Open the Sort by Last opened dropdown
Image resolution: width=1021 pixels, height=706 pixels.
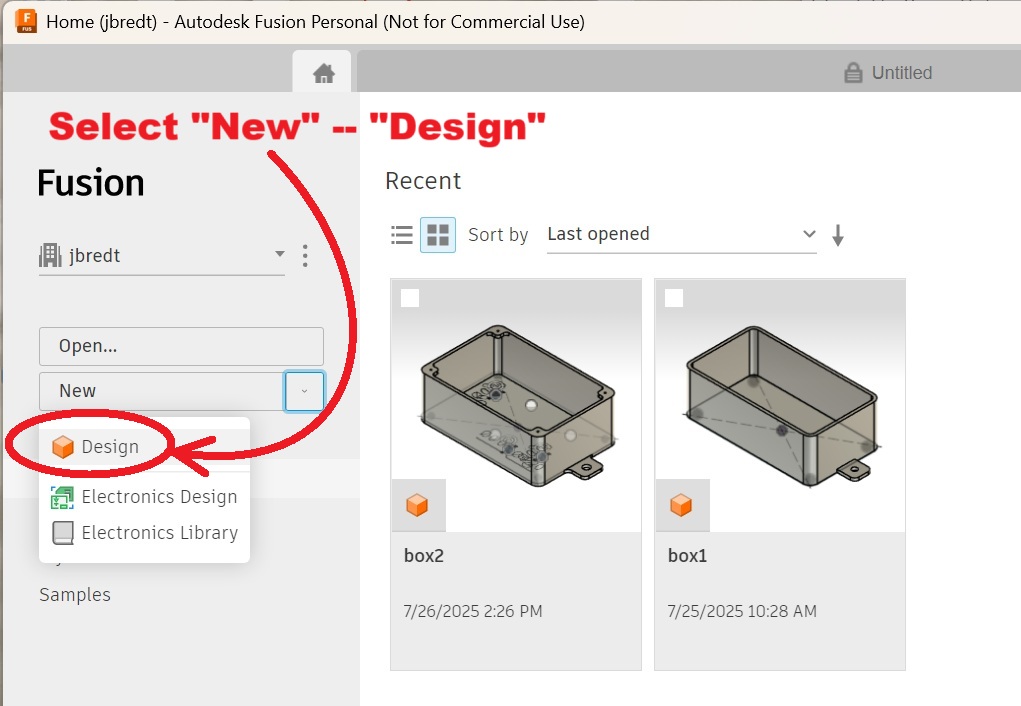tap(681, 235)
